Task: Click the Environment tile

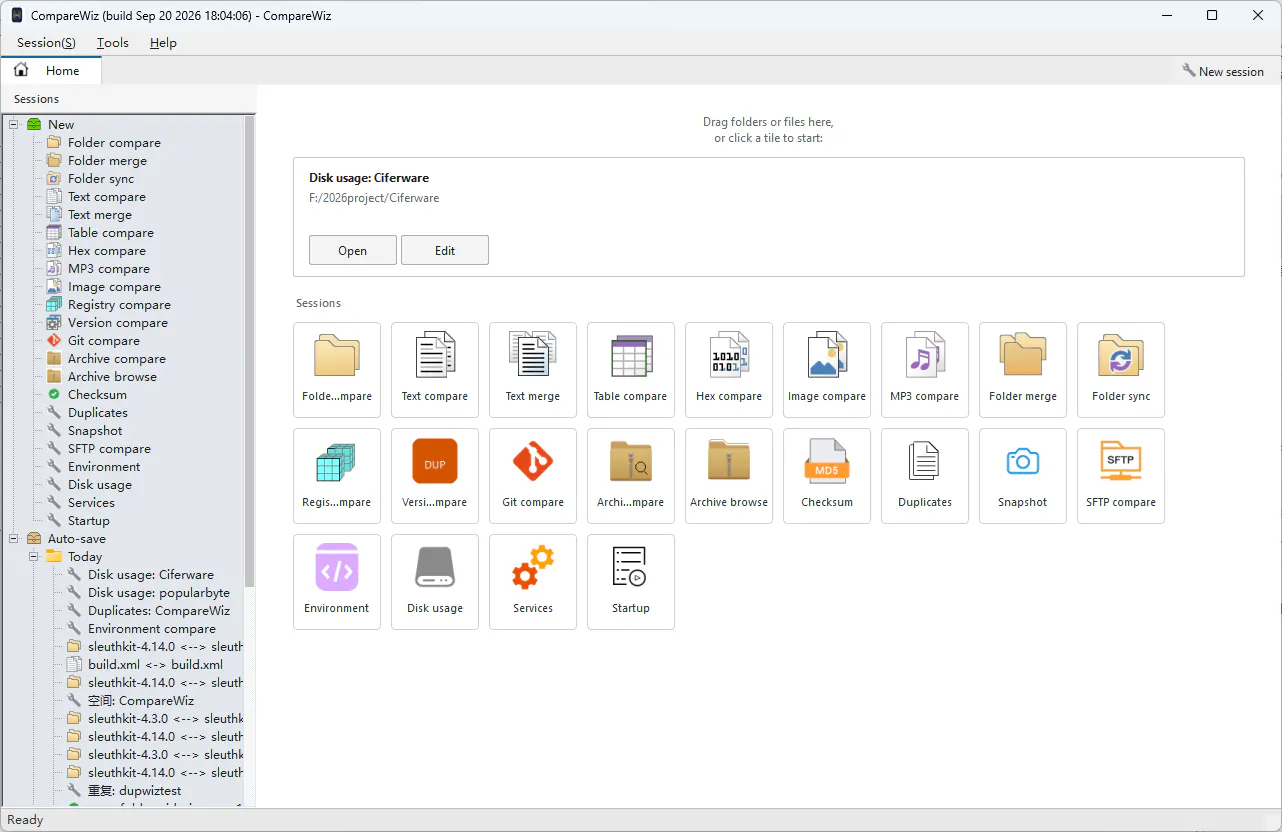Action: coord(337,582)
